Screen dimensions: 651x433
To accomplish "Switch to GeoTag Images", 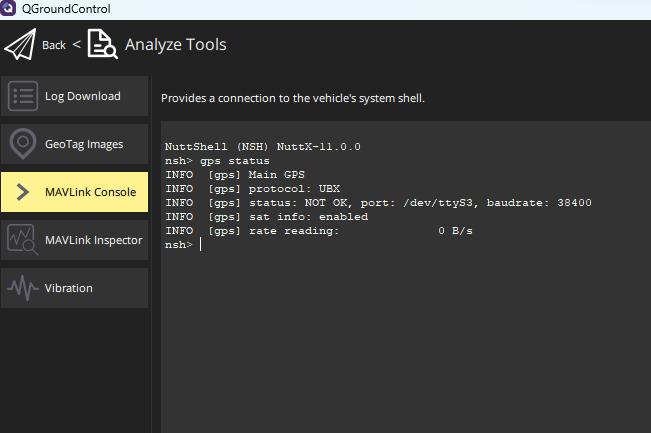I will [x=84, y=144].
